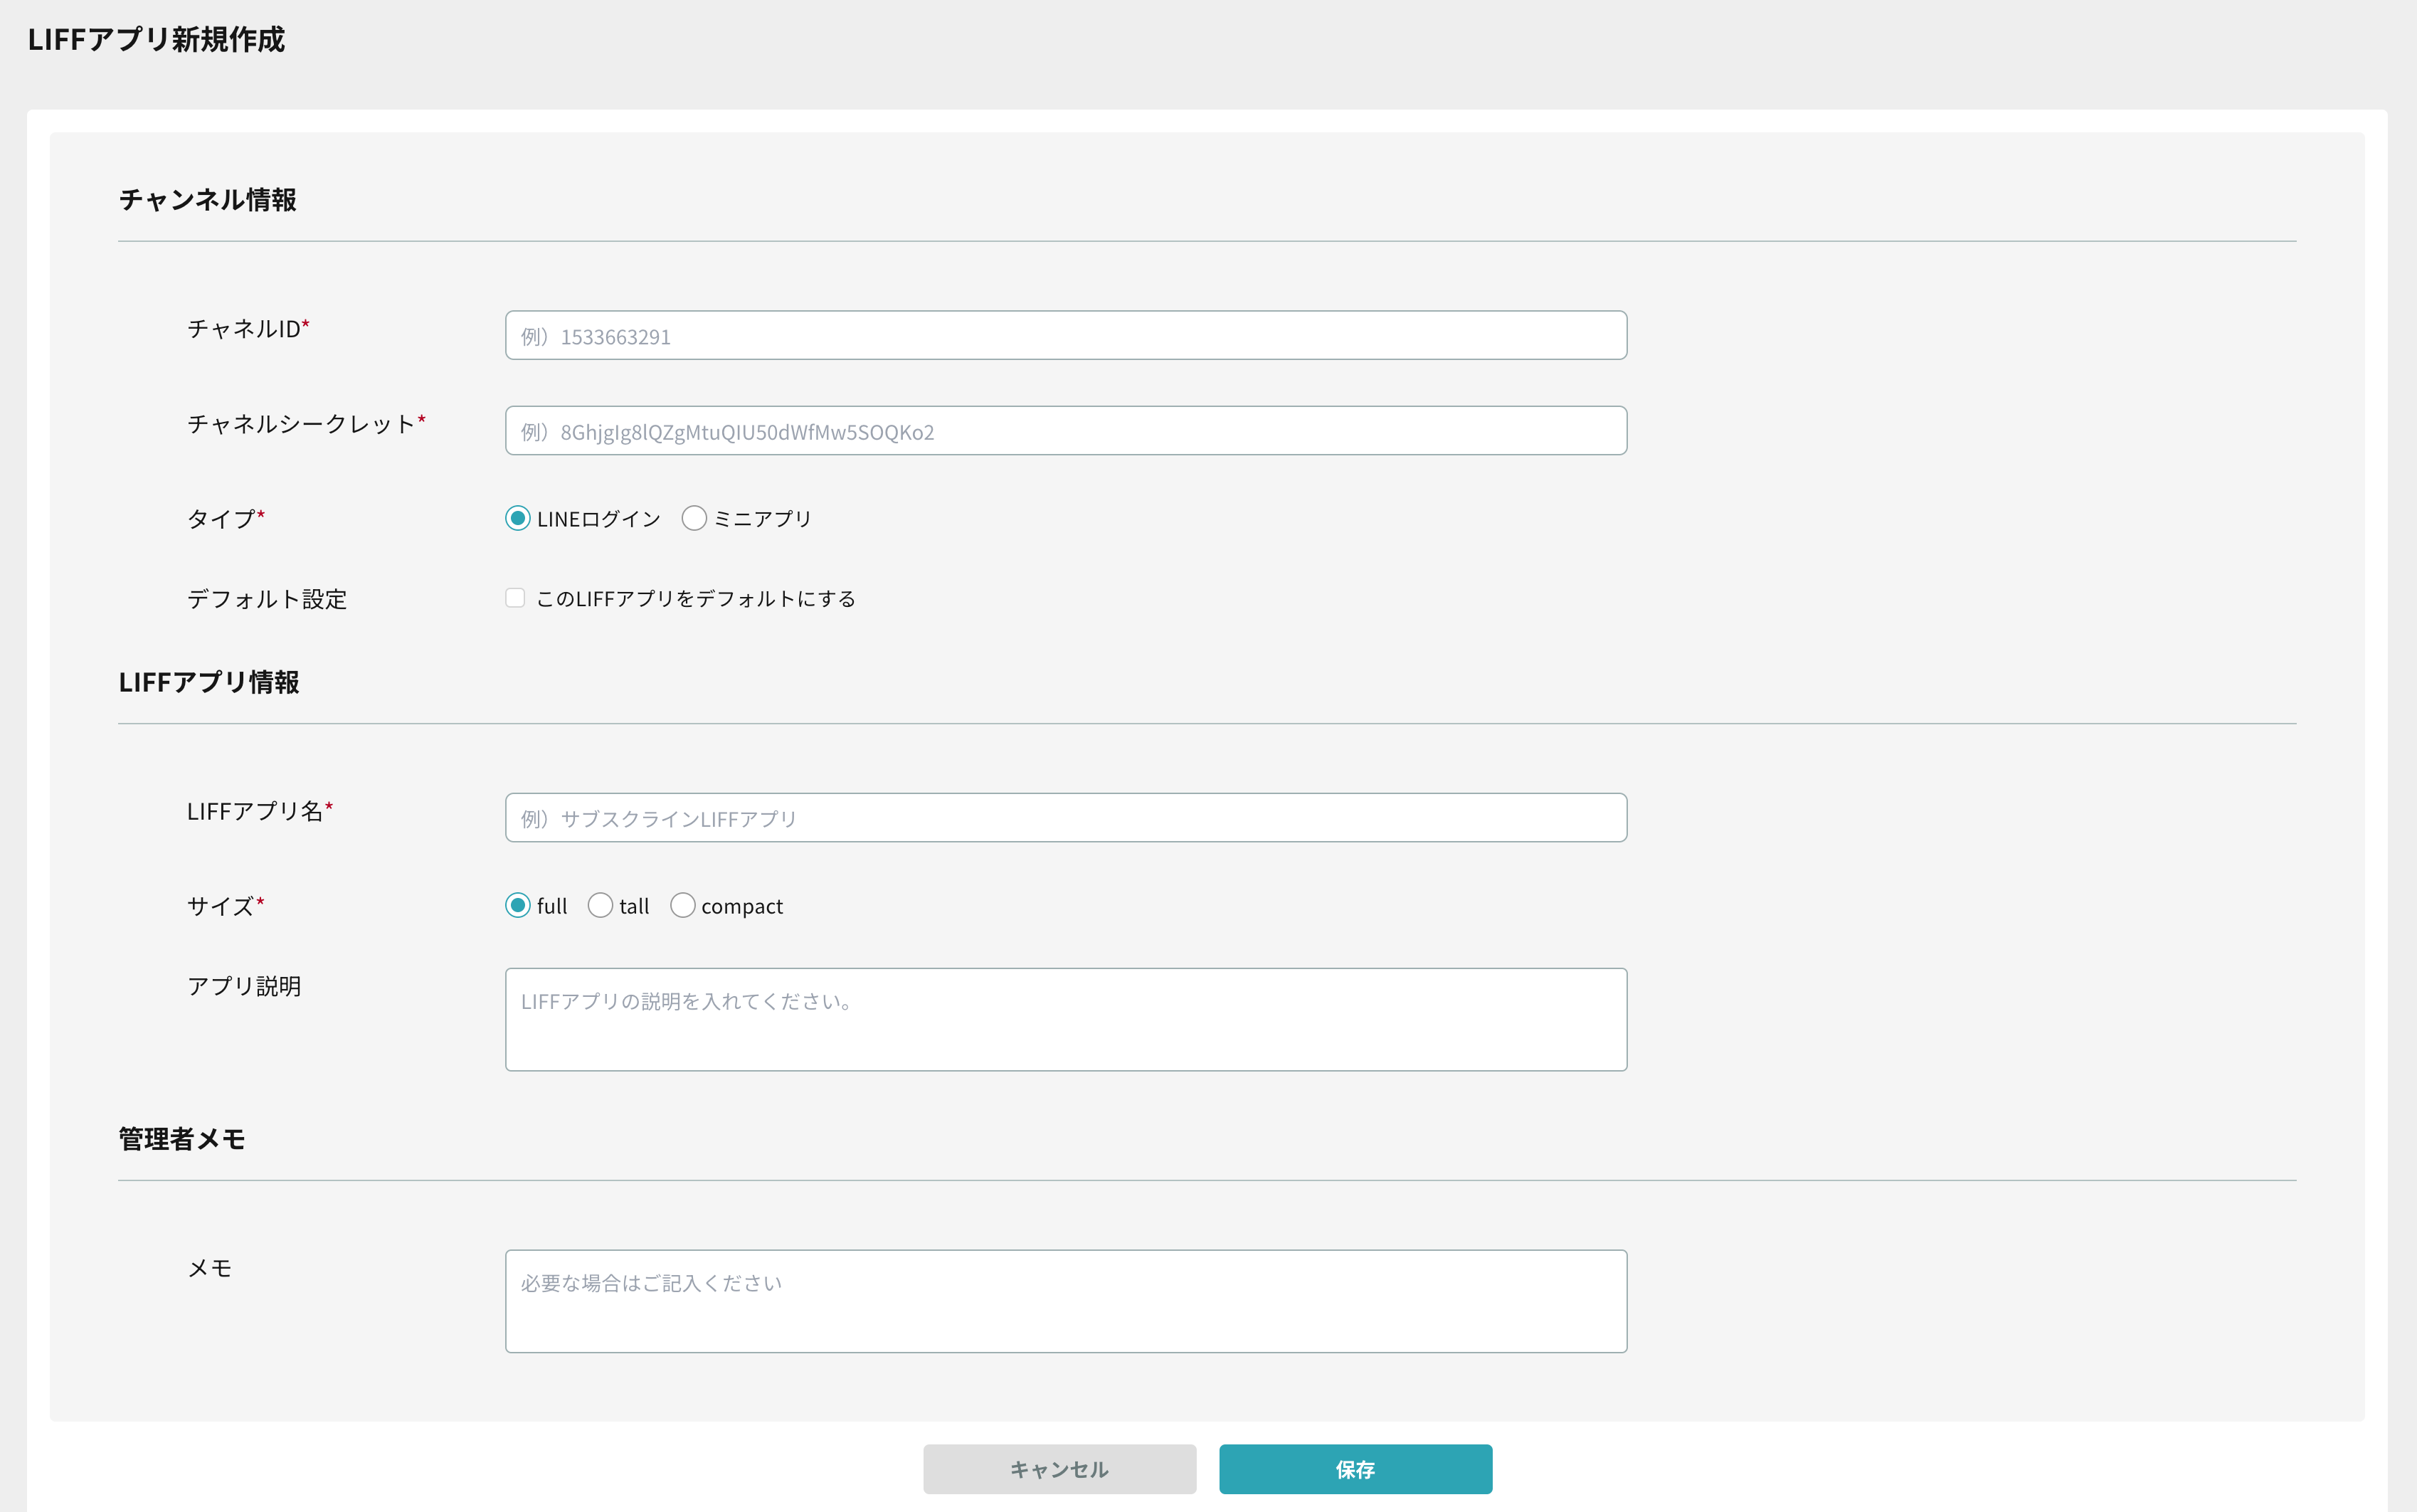Screen dimensions: 2417x1512
Task: Click the LIFFアプリ情報 section heading
Action: (x=209, y=682)
